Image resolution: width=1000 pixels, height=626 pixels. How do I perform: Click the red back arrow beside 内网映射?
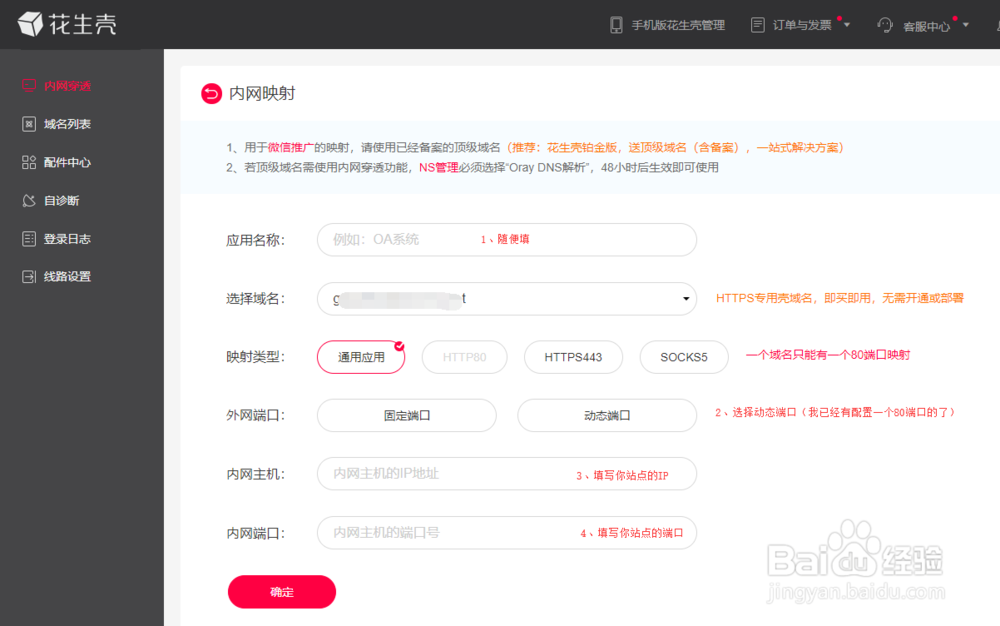tap(211, 94)
